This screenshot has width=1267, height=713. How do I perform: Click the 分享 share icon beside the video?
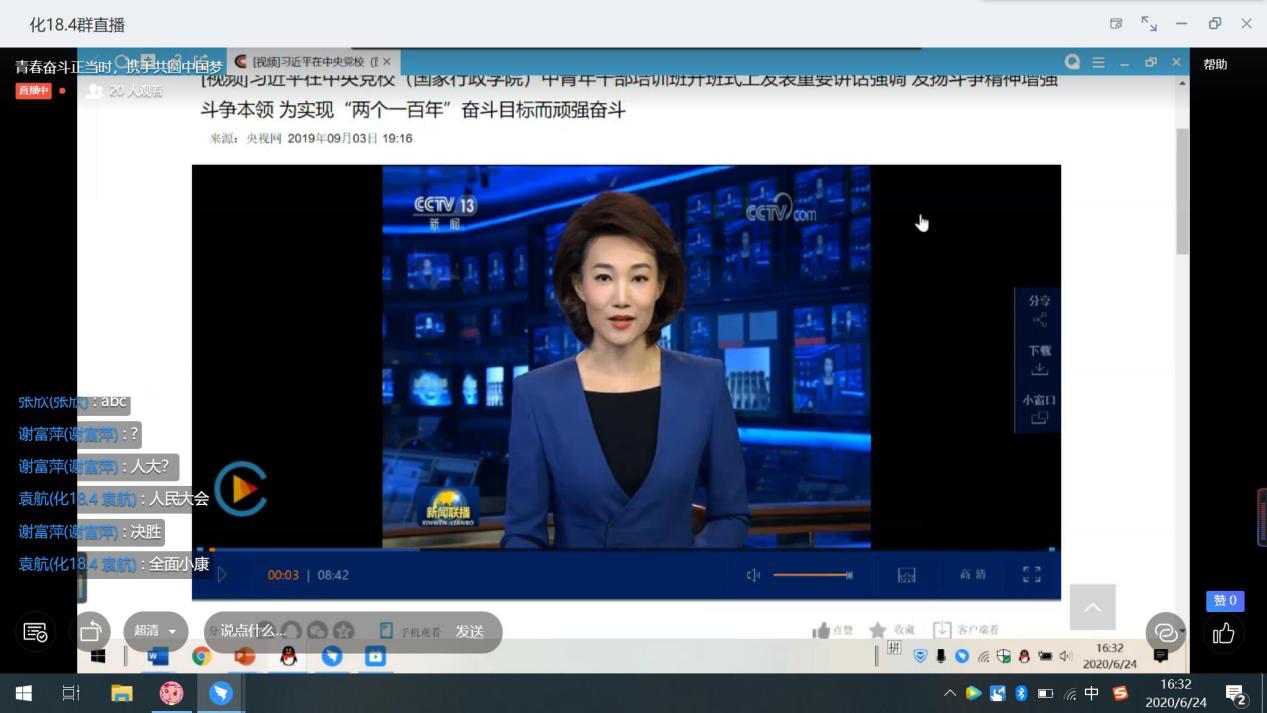click(1040, 310)
